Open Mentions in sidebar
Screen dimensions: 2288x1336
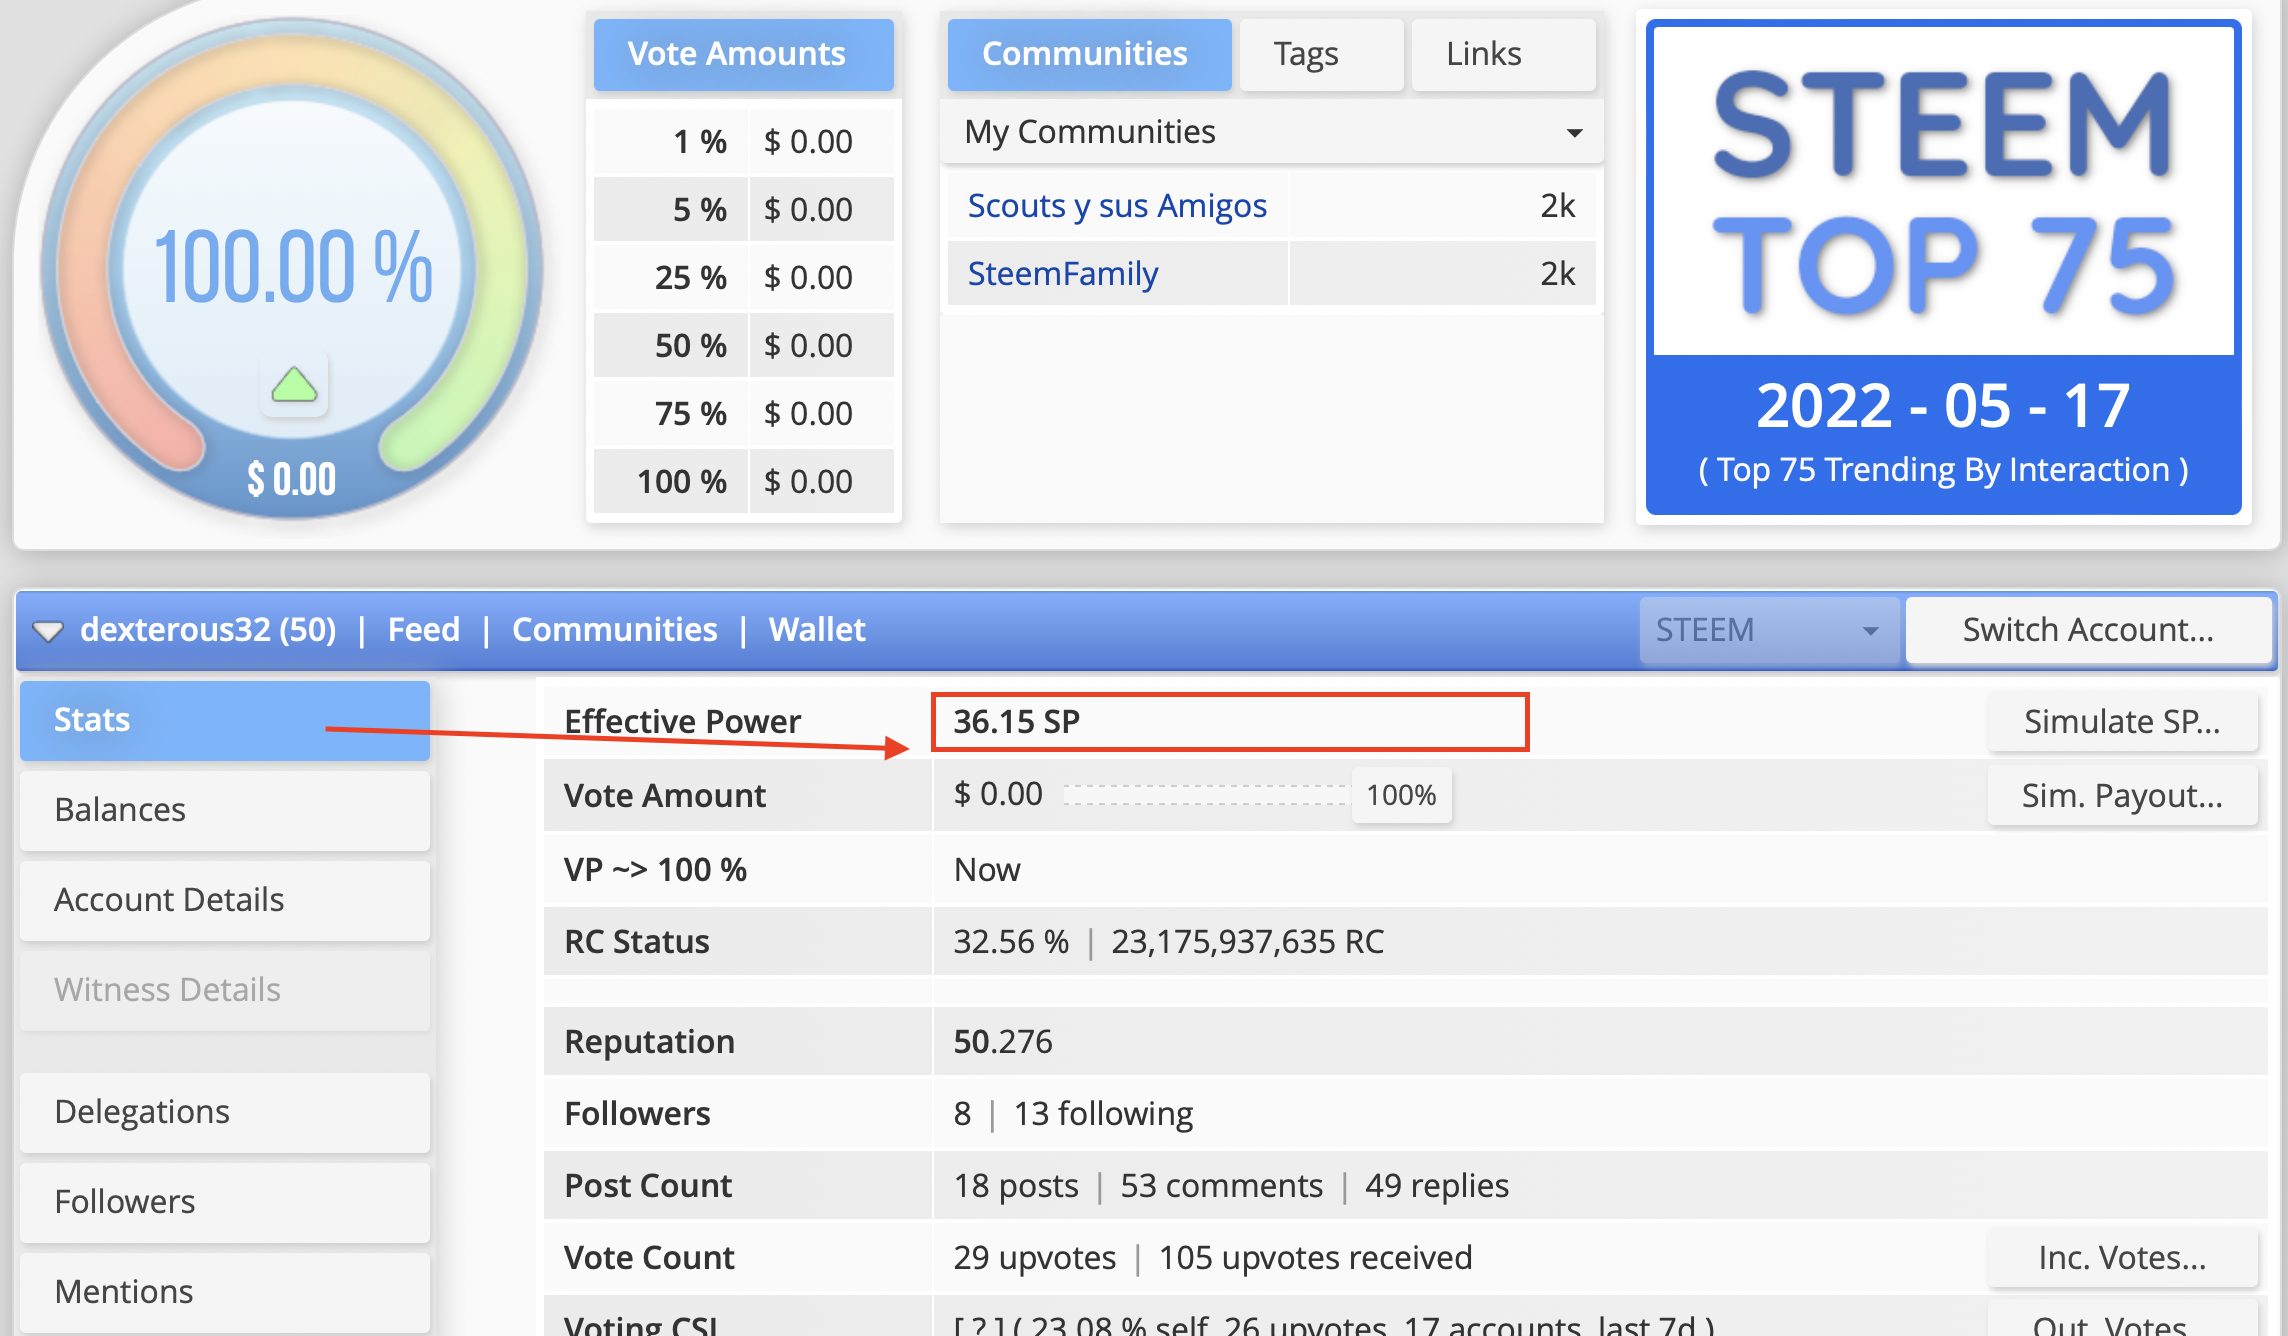point(225,1292)
